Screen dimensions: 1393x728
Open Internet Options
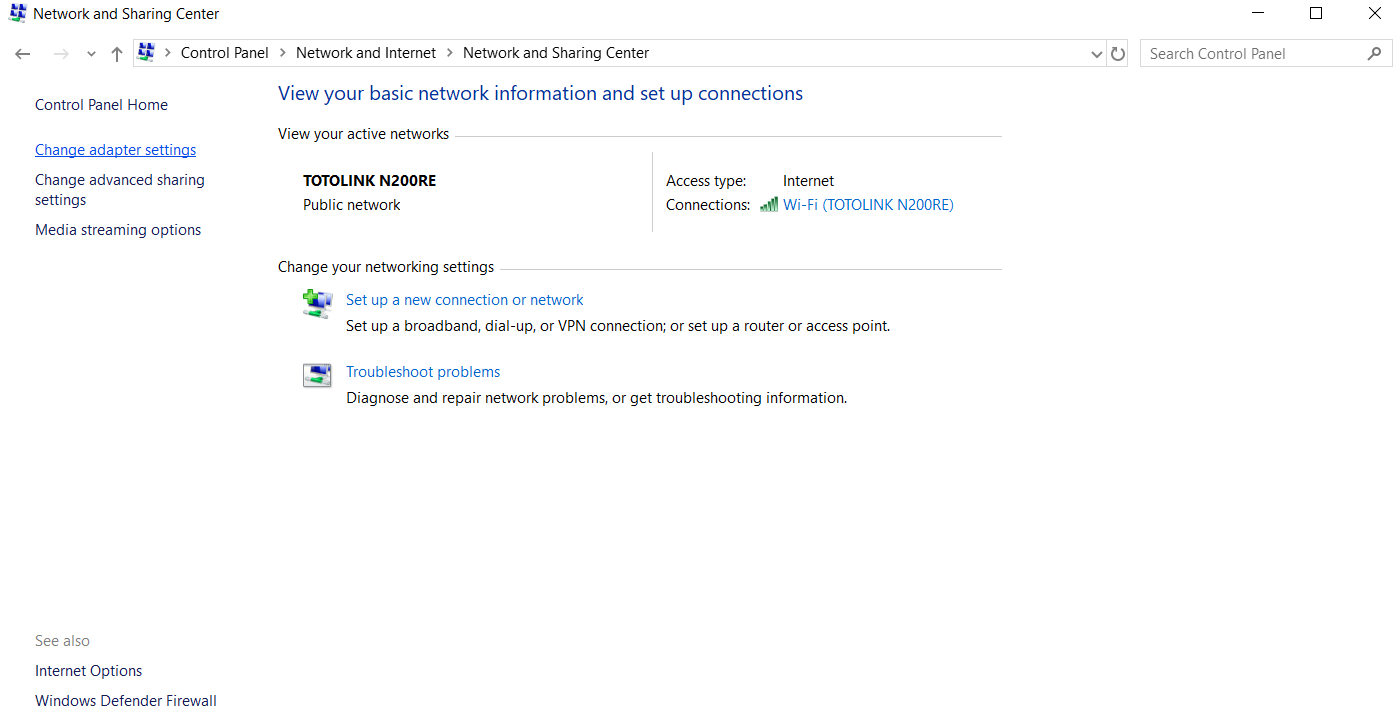coord(89,671)
